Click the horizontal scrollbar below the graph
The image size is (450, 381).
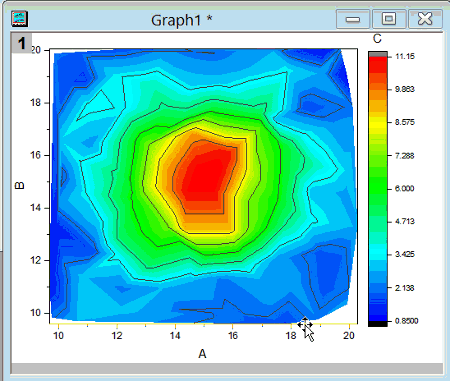click(227, 368)
